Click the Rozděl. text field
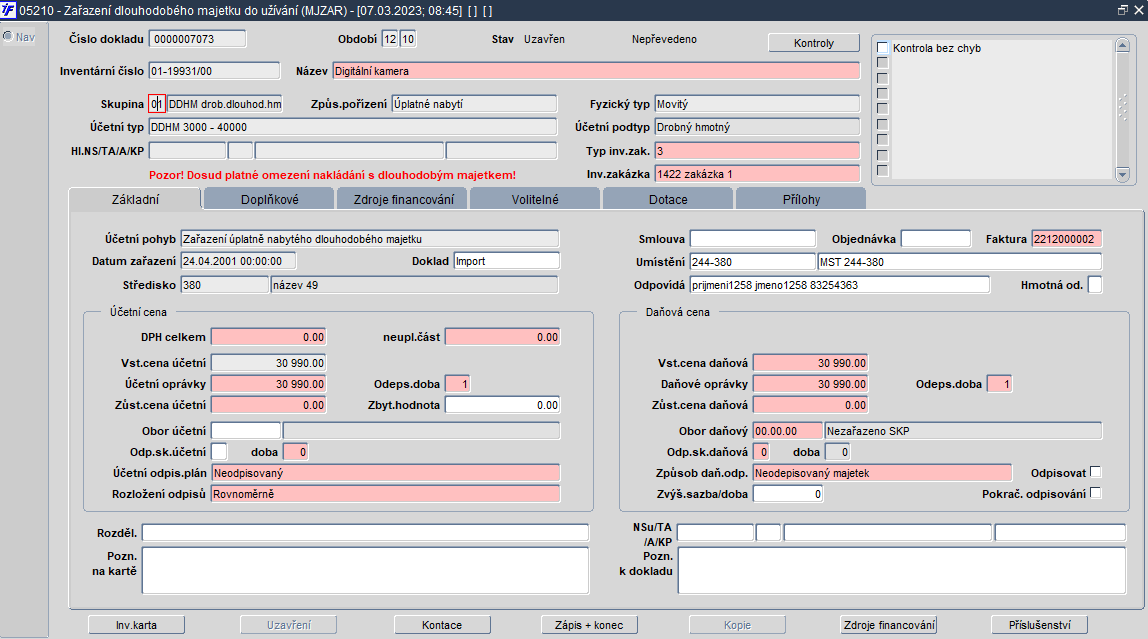The height and width of the screenshot is (639, 1148). pyautogui.click(x=365, y=532)
